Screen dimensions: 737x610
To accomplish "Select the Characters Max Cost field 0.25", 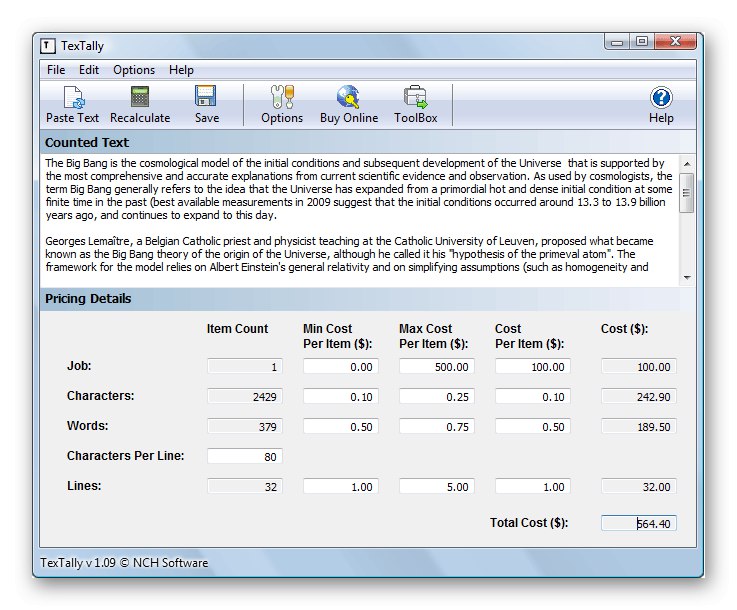I will 436,397.
